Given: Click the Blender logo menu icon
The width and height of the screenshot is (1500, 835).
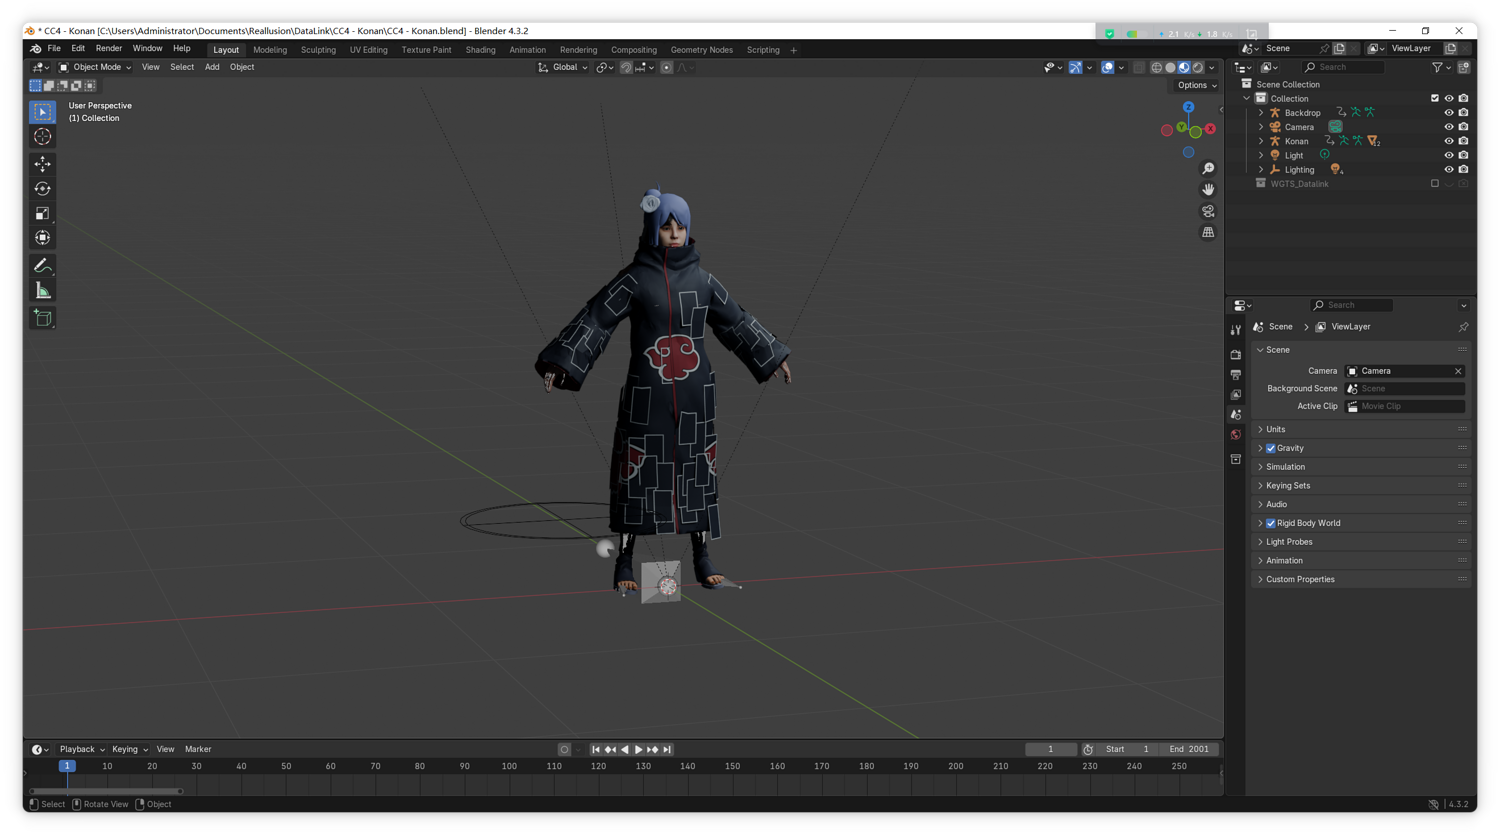Looking at the screenshot, I should 36,49.
